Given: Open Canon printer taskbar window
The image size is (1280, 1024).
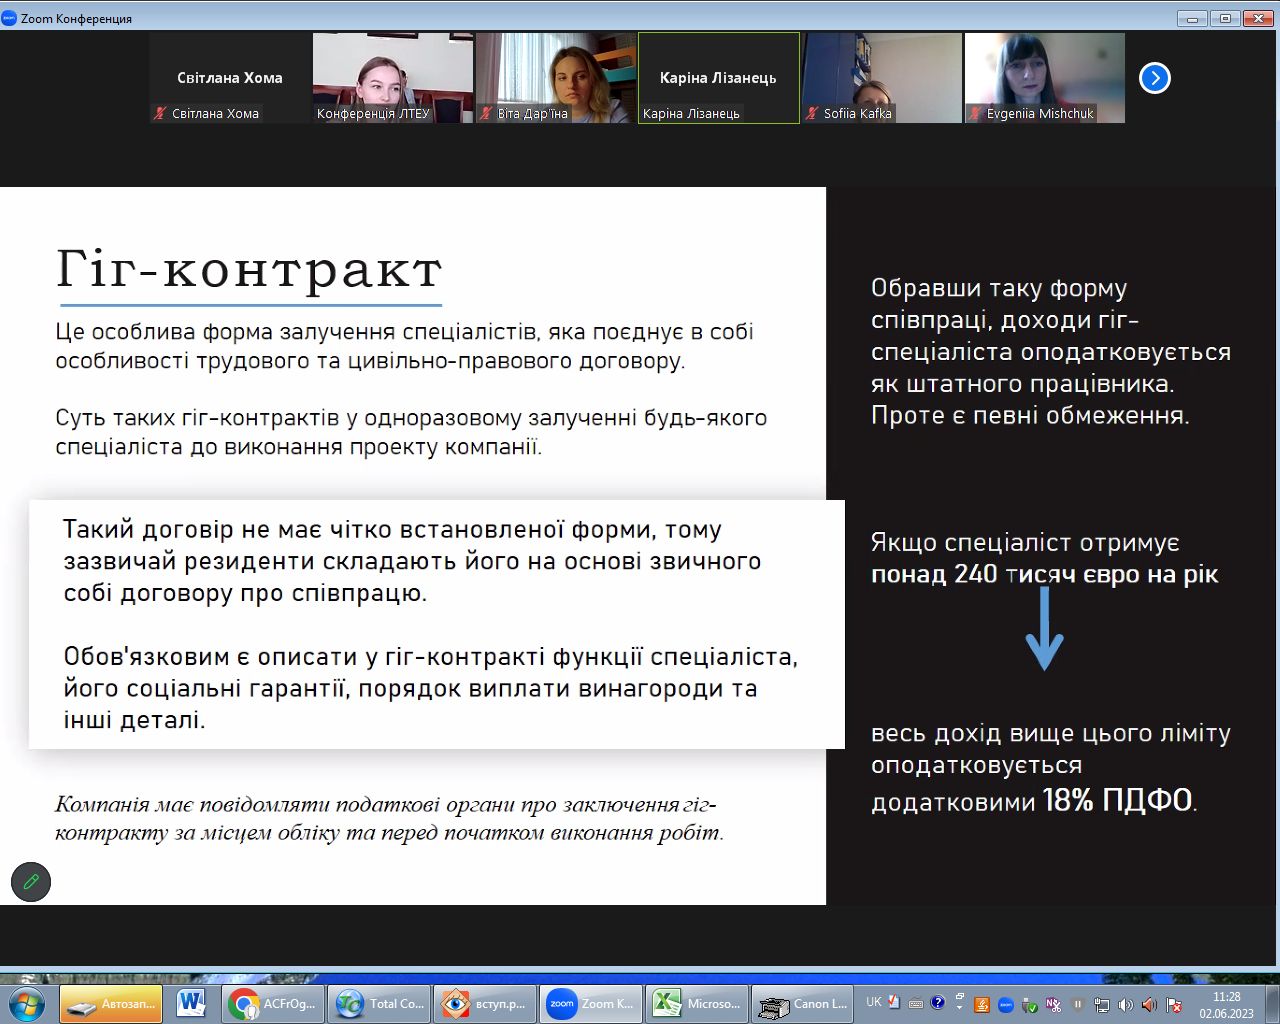Looking at the screenshot, I should click(803, 1003).
